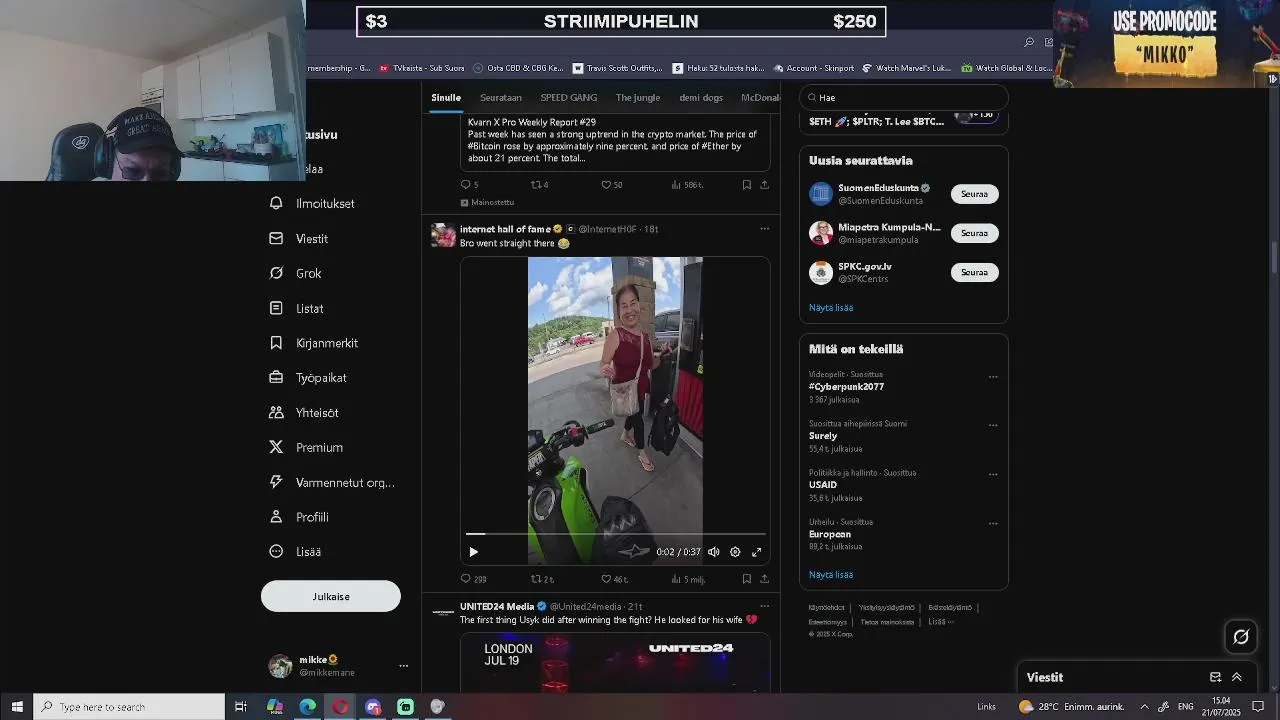The height and width of the screenshot is (720, 1280).
Task: Repost the Kvarn X Pro post
Action: (x=539, y=185)
